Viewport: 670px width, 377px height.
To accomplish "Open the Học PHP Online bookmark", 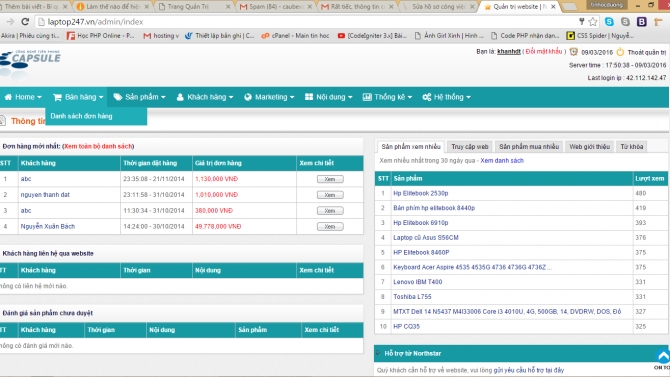I will [x=101, y=36].
